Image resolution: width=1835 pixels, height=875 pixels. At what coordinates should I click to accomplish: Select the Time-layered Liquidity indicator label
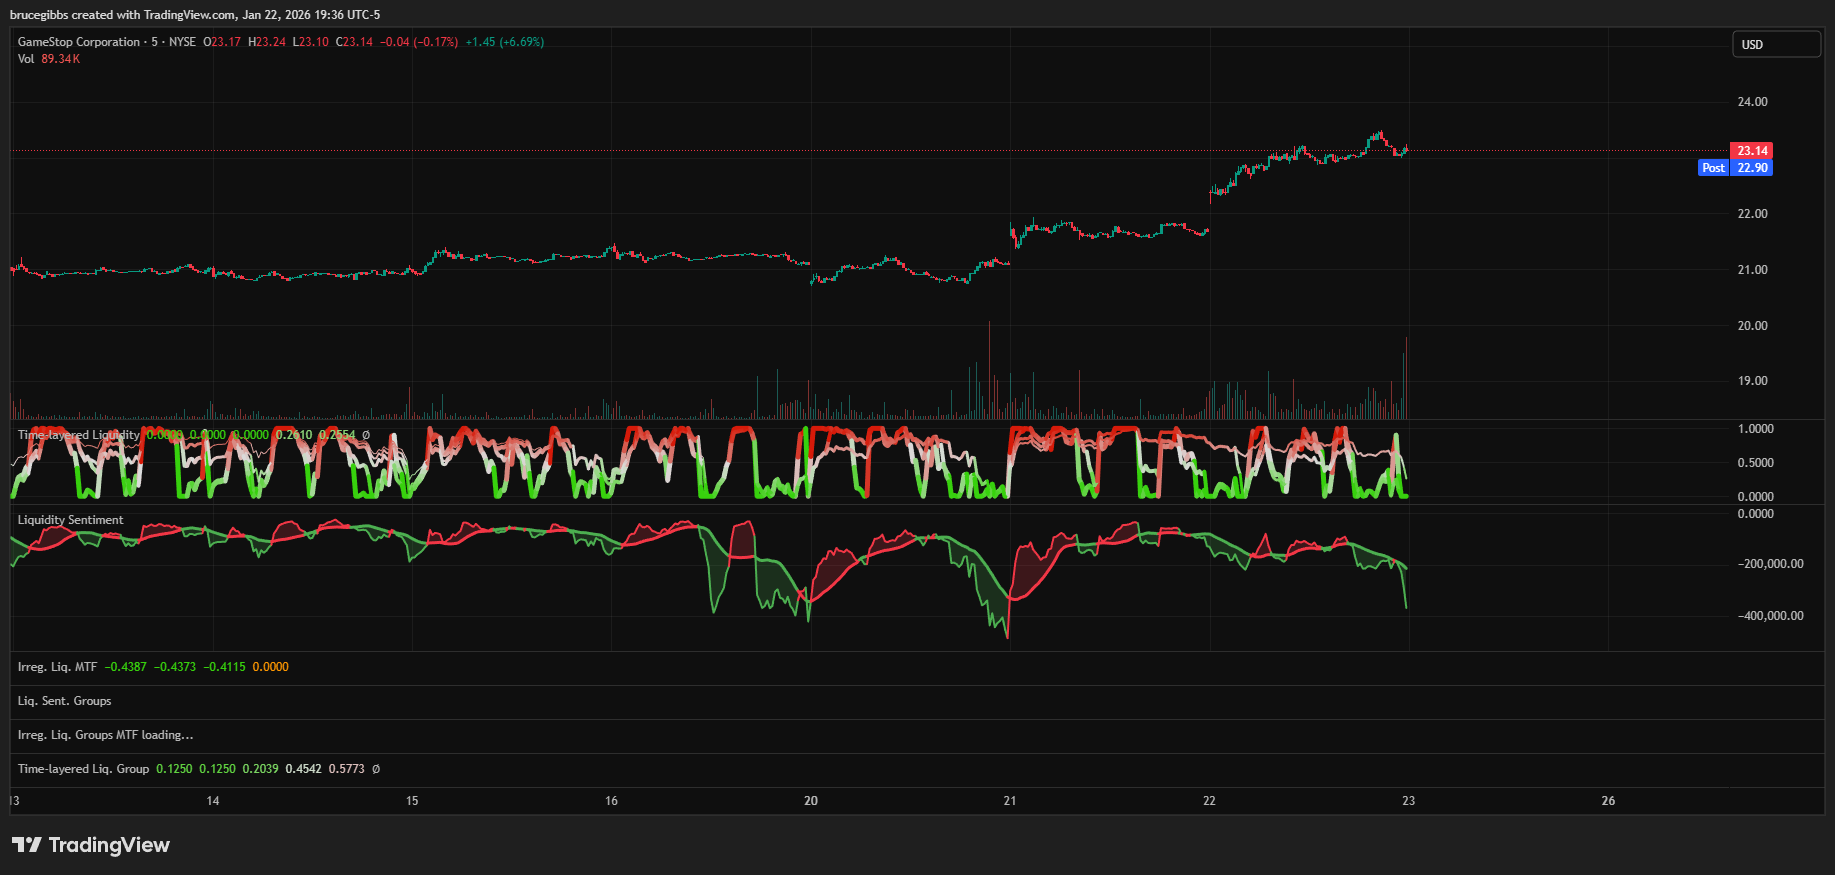tap(78, 435)
